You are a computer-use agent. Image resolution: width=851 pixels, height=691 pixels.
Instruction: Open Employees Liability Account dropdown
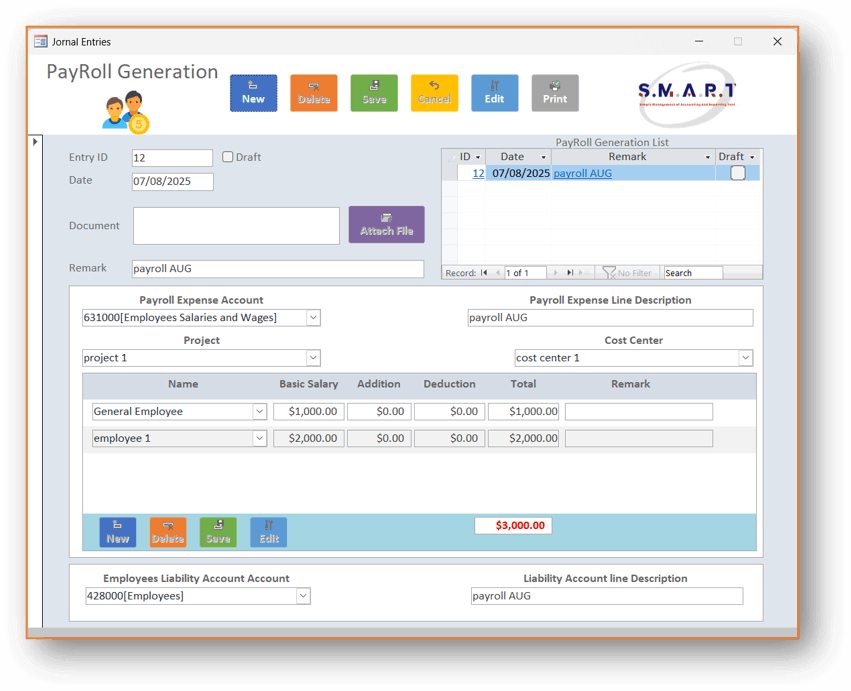point(303,596)
